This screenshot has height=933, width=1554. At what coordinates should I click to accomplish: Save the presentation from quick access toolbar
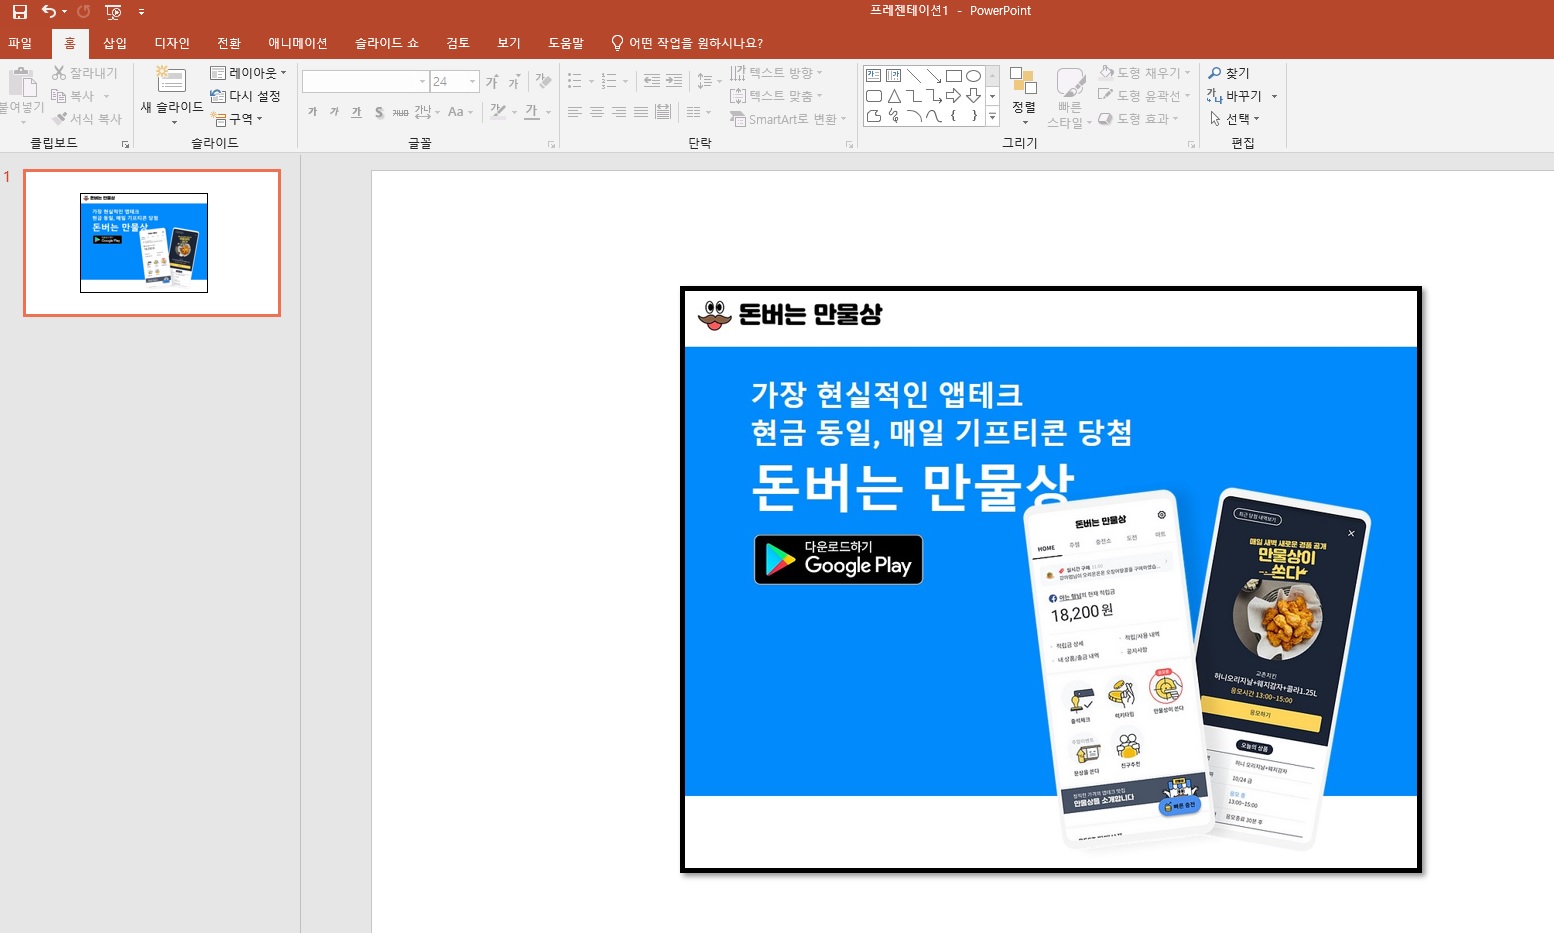[x=19, y=12]
